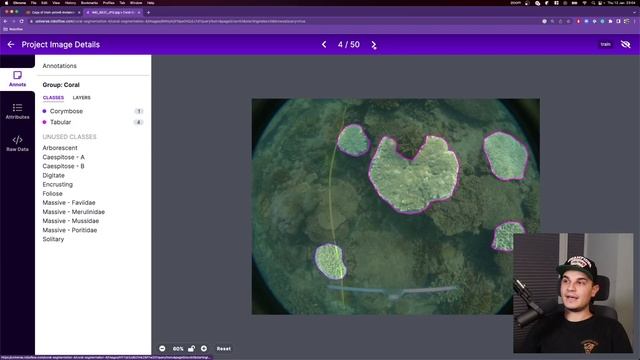Click the Encrusting unused class
Image resolution: width=640 pixels, height=360 pixels.
[x=58, y=184]
